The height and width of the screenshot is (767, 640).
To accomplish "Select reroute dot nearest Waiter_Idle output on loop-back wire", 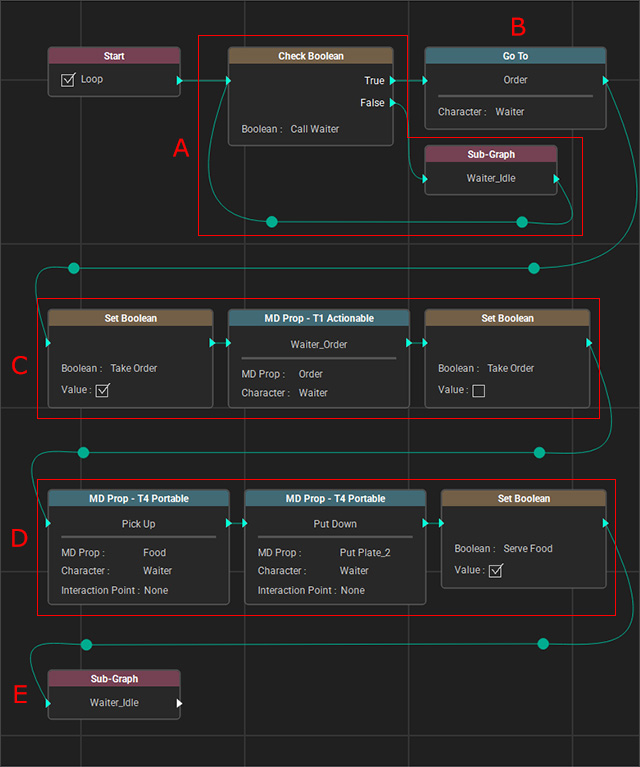I will (x=522, y=222).
